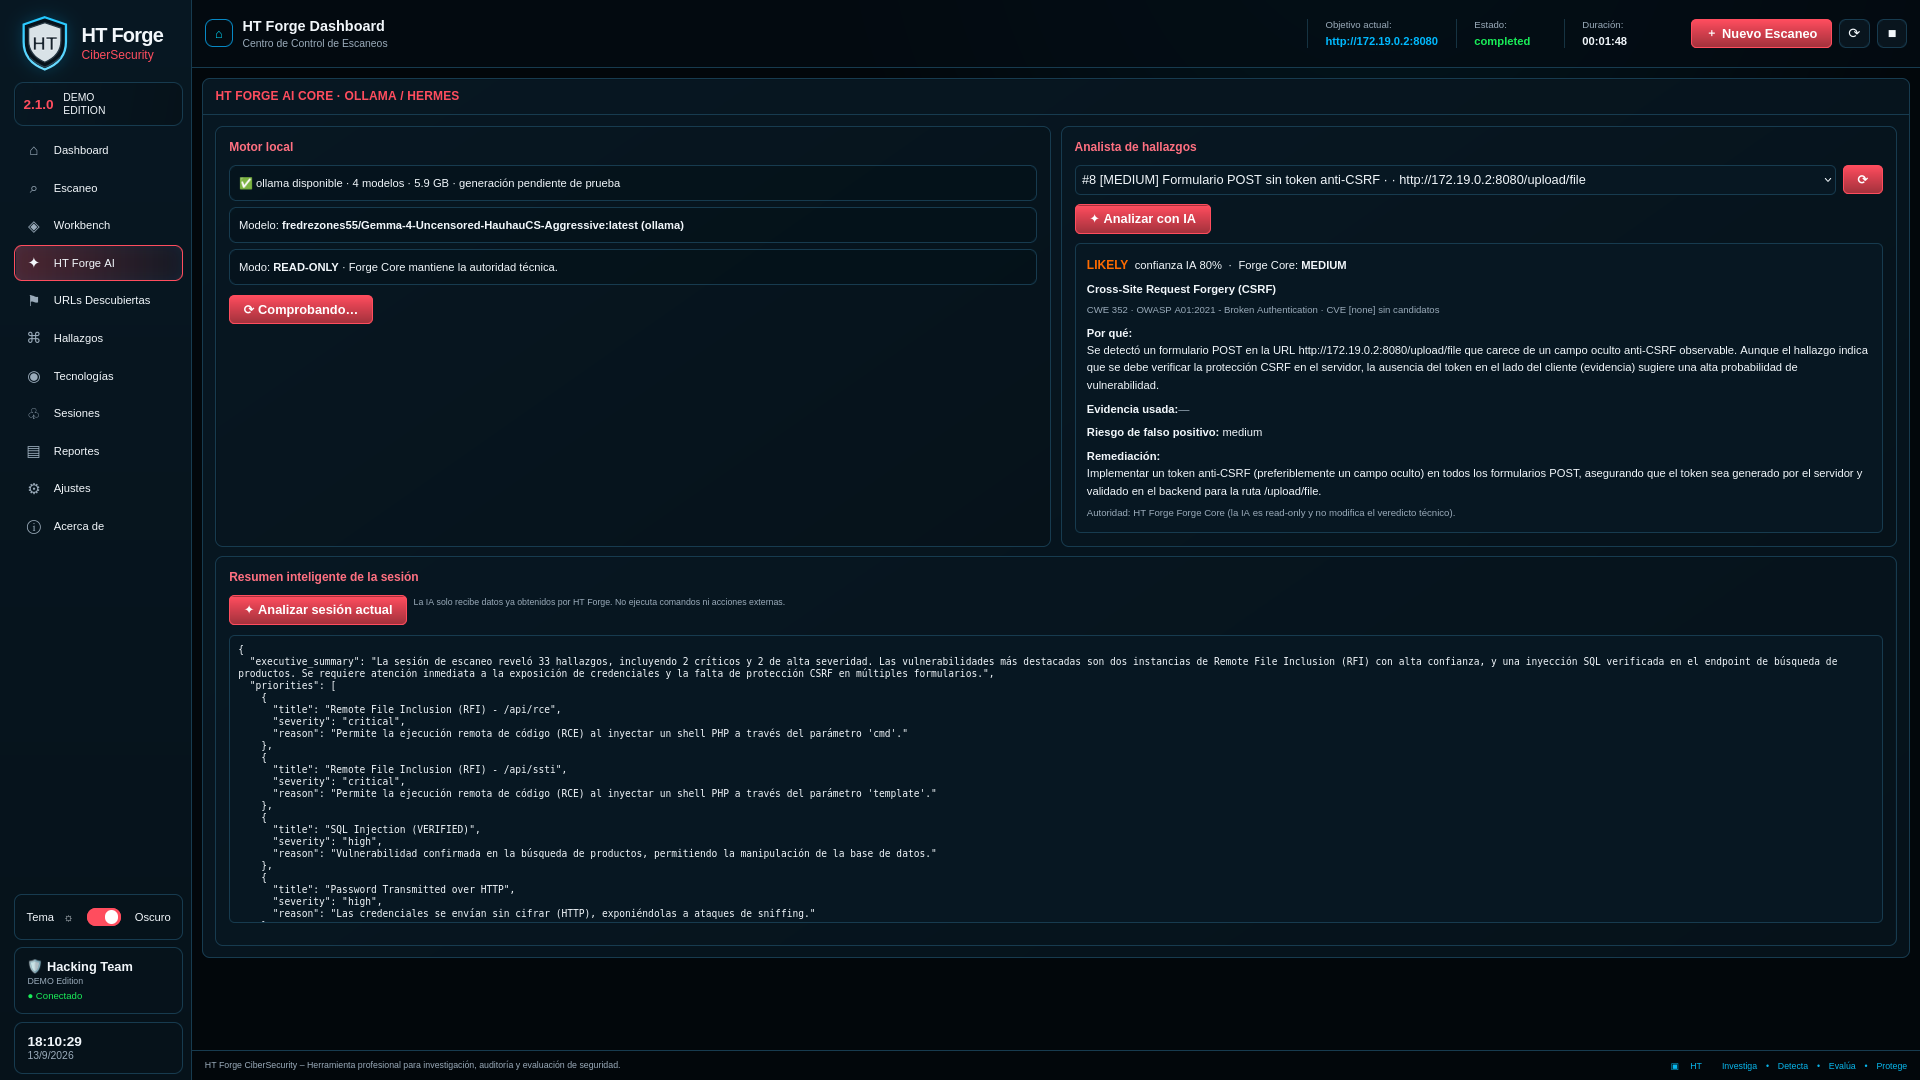Open Dashboard from the sidebar
The image size is (1920, 1080).
point(98,150)
